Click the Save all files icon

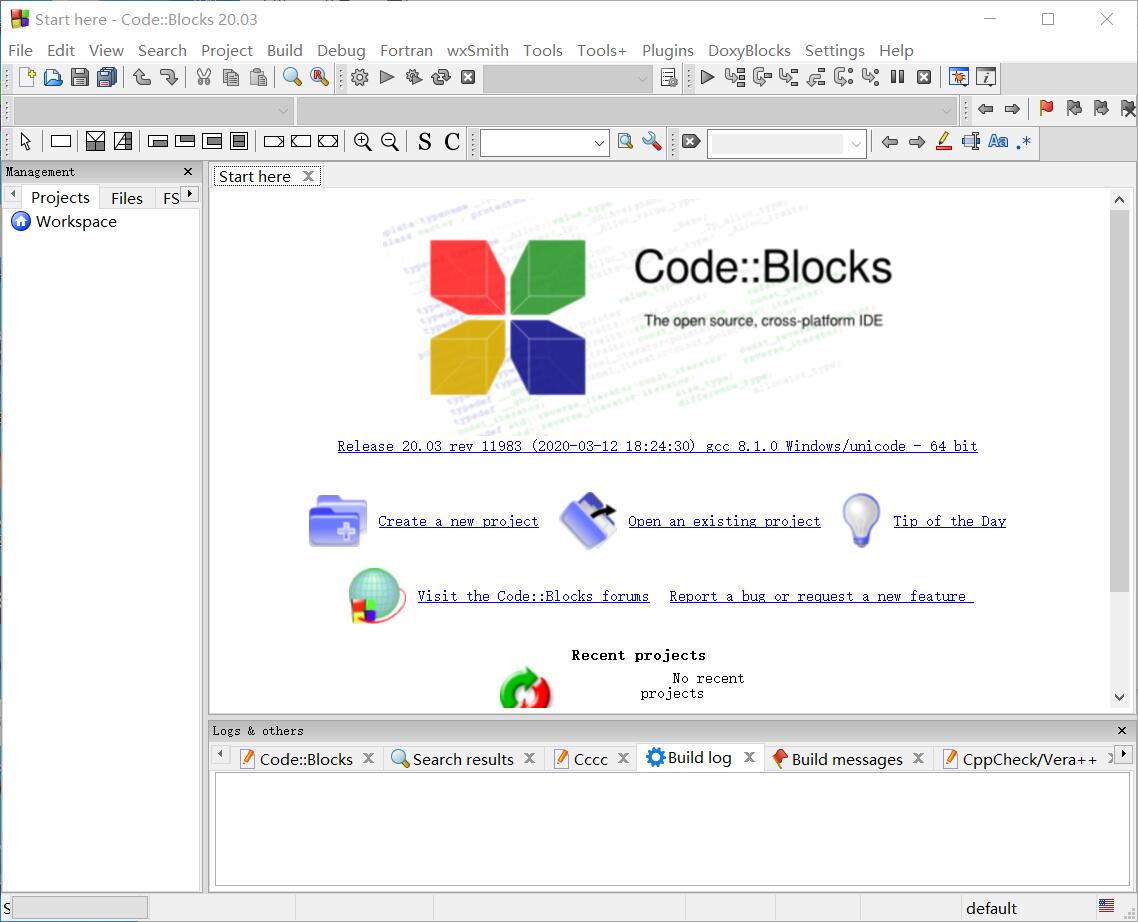coord(107,77)
